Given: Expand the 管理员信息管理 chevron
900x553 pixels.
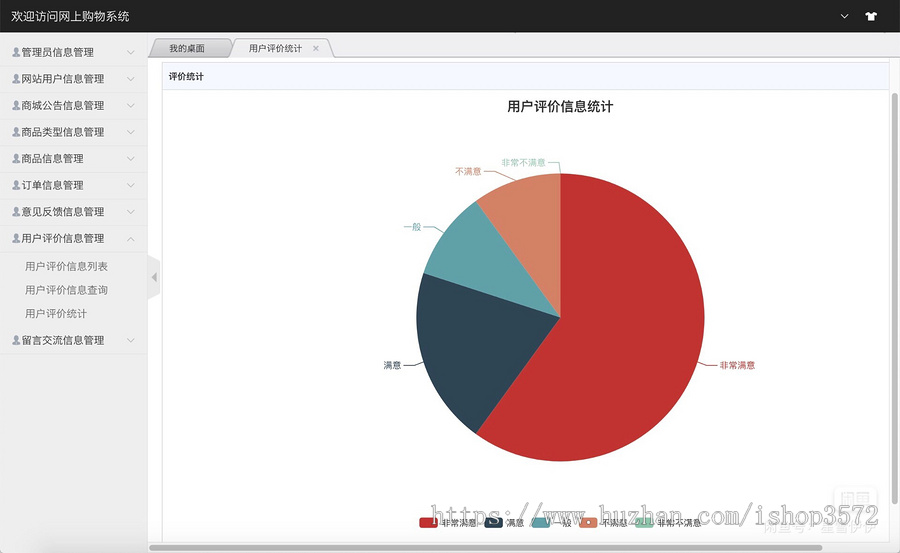Looking at the screenshot, I should point(131,52).
